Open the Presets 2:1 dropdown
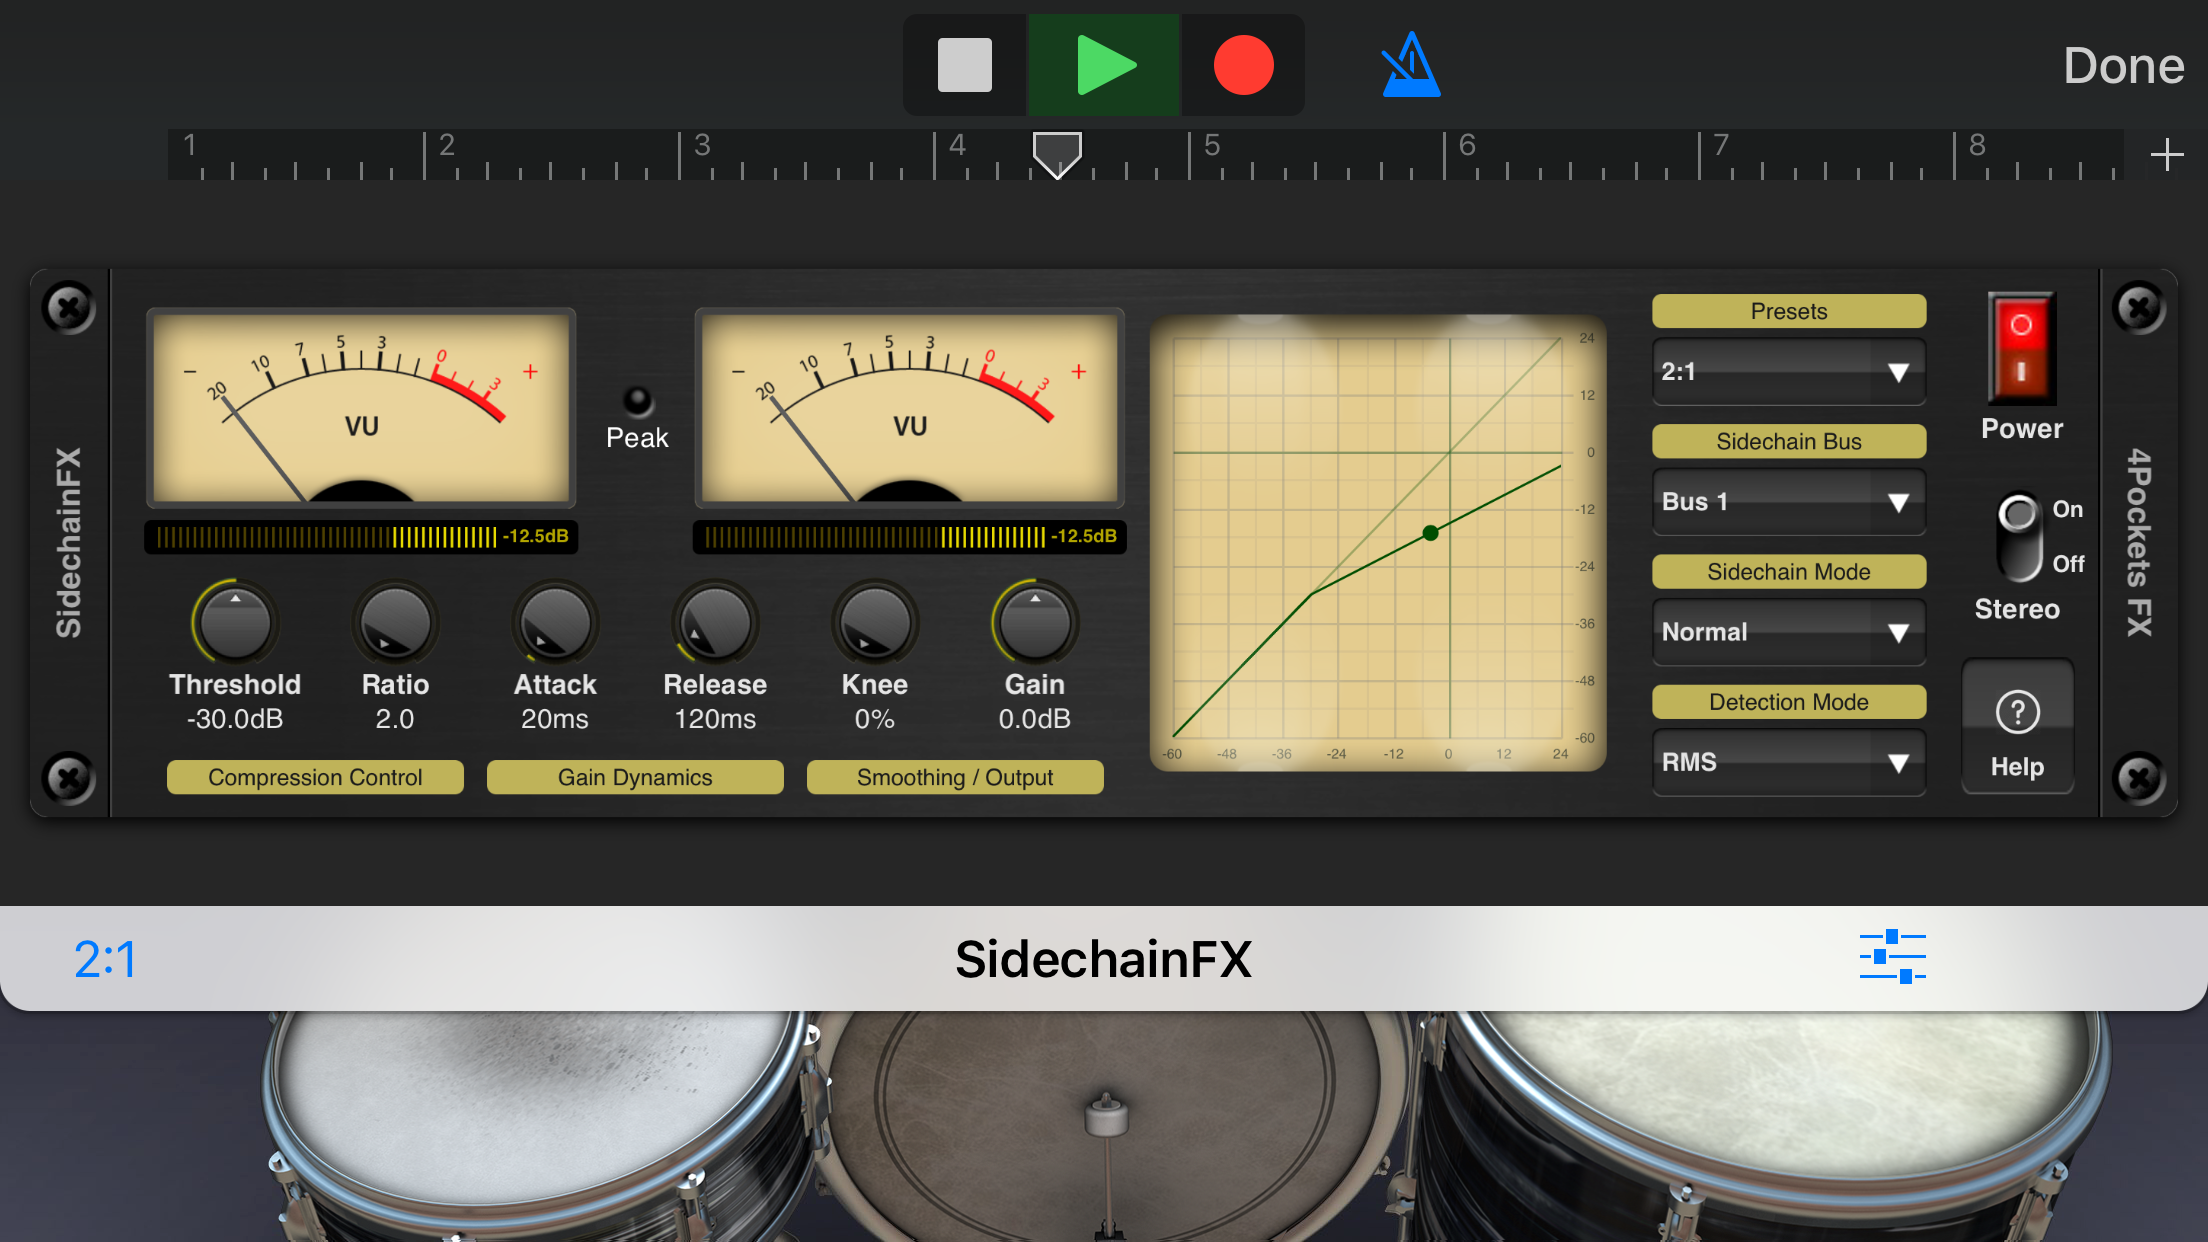Image resolution: width=2208 pixels, height=1242 pixels. [1788, 372]
